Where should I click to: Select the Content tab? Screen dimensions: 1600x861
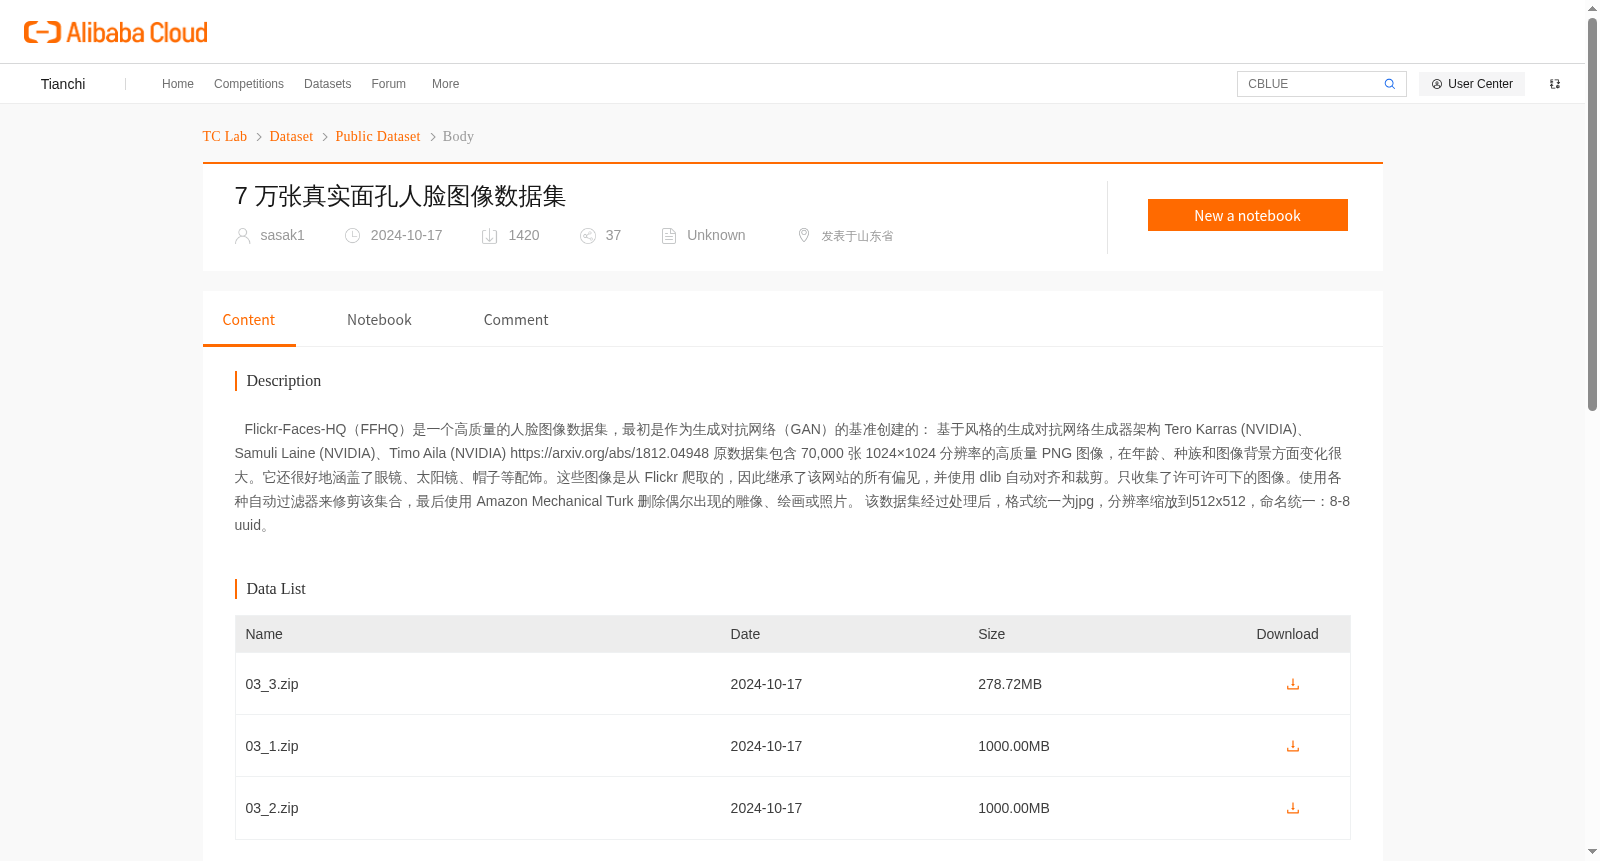click(249, 320)
